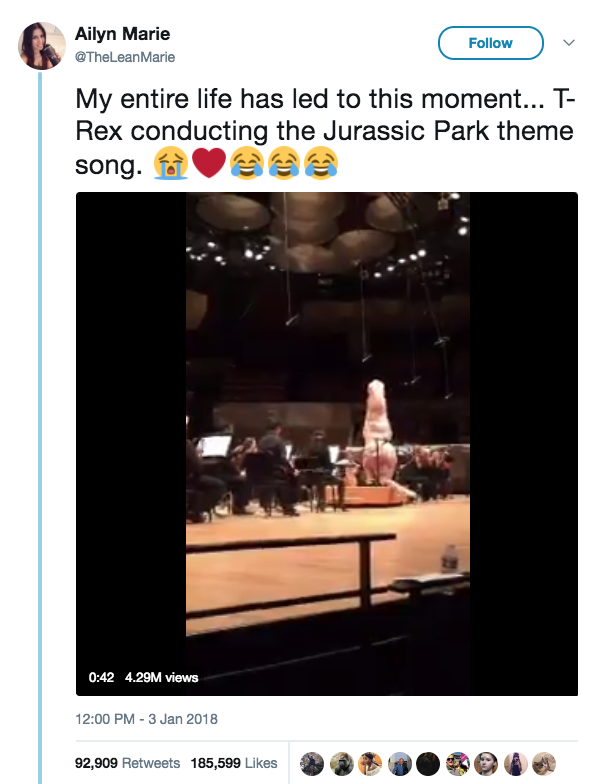Open the @TheLeanMarie handle link
Image resolution: width=606 pixels, height=784 pixels.
pyautogui.click(x=125, y=57)
